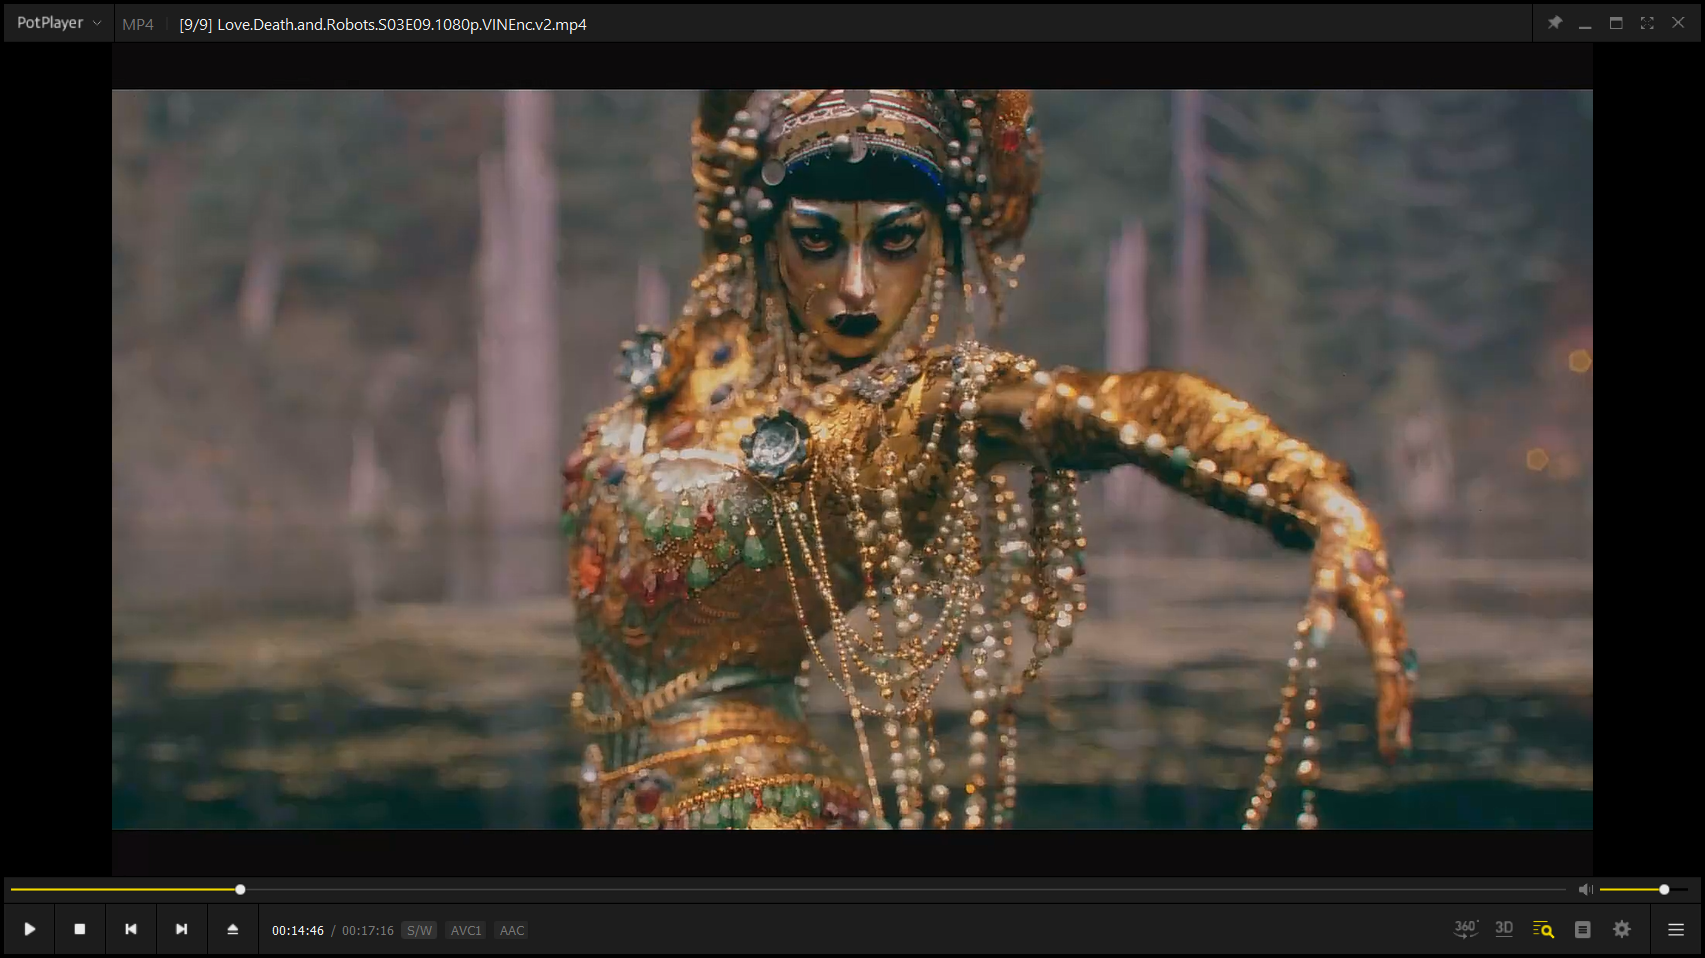Pin the player window always on top
This screenshot has width=1705, height=958.
(x=1555, y=23)
